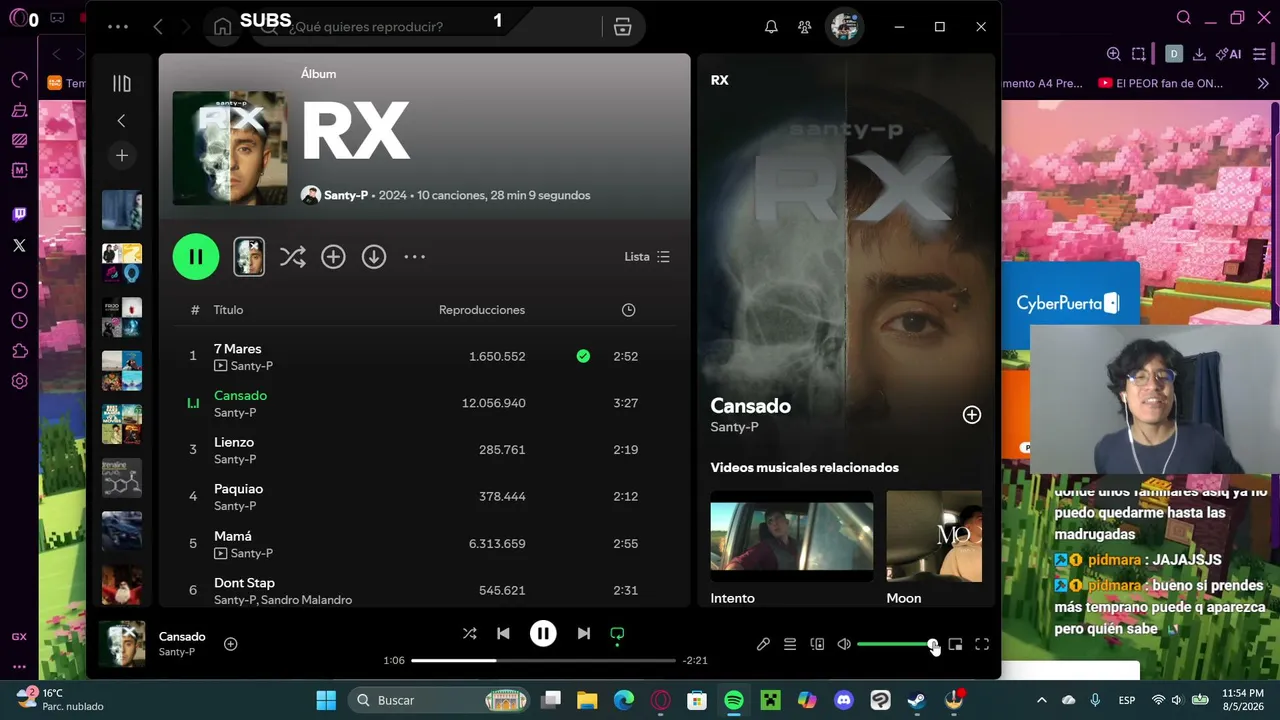Open the 'Intento' music video thumbnail
Image resolution: width=1280 pixels, height=720 pixels.
point(792,536)
